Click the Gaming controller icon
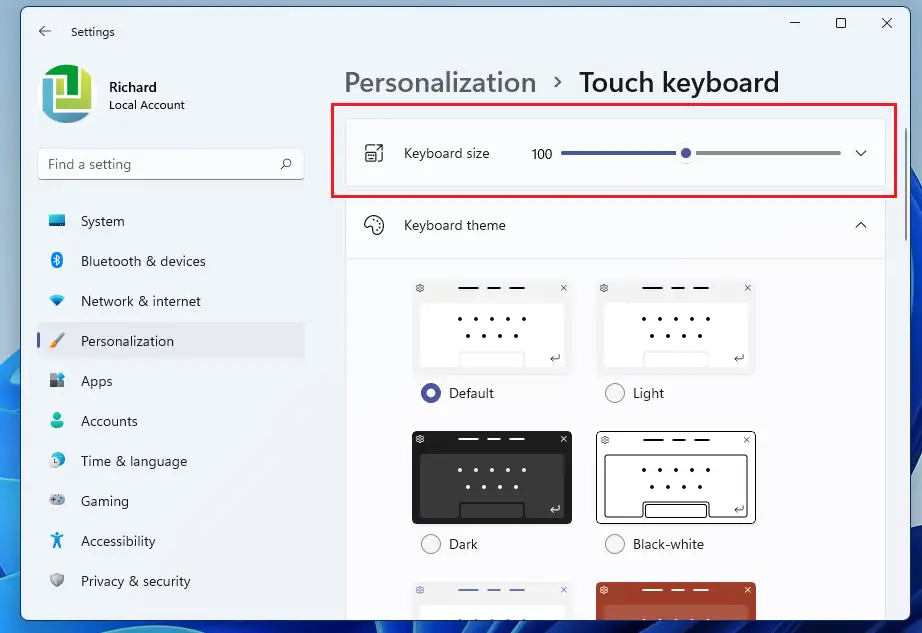Viewport: 922px width, 633px height. point(57,500)
